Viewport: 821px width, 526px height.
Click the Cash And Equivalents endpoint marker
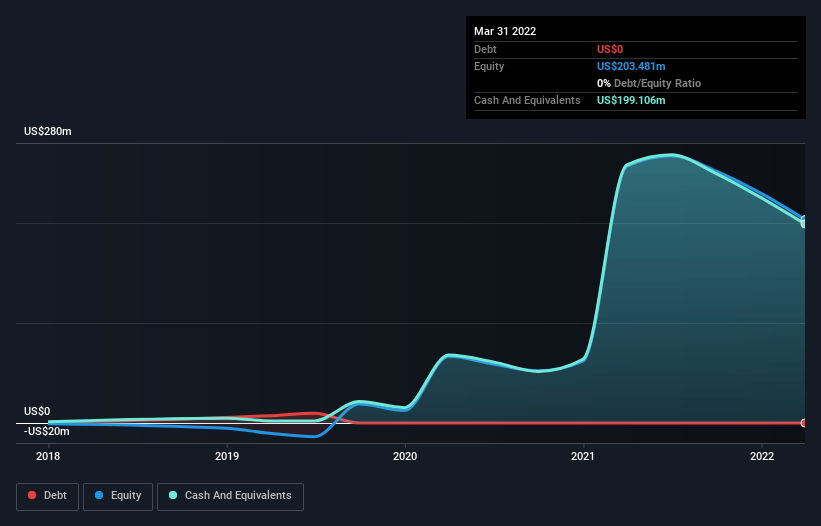pyautogui.click(x=804, y=223)
